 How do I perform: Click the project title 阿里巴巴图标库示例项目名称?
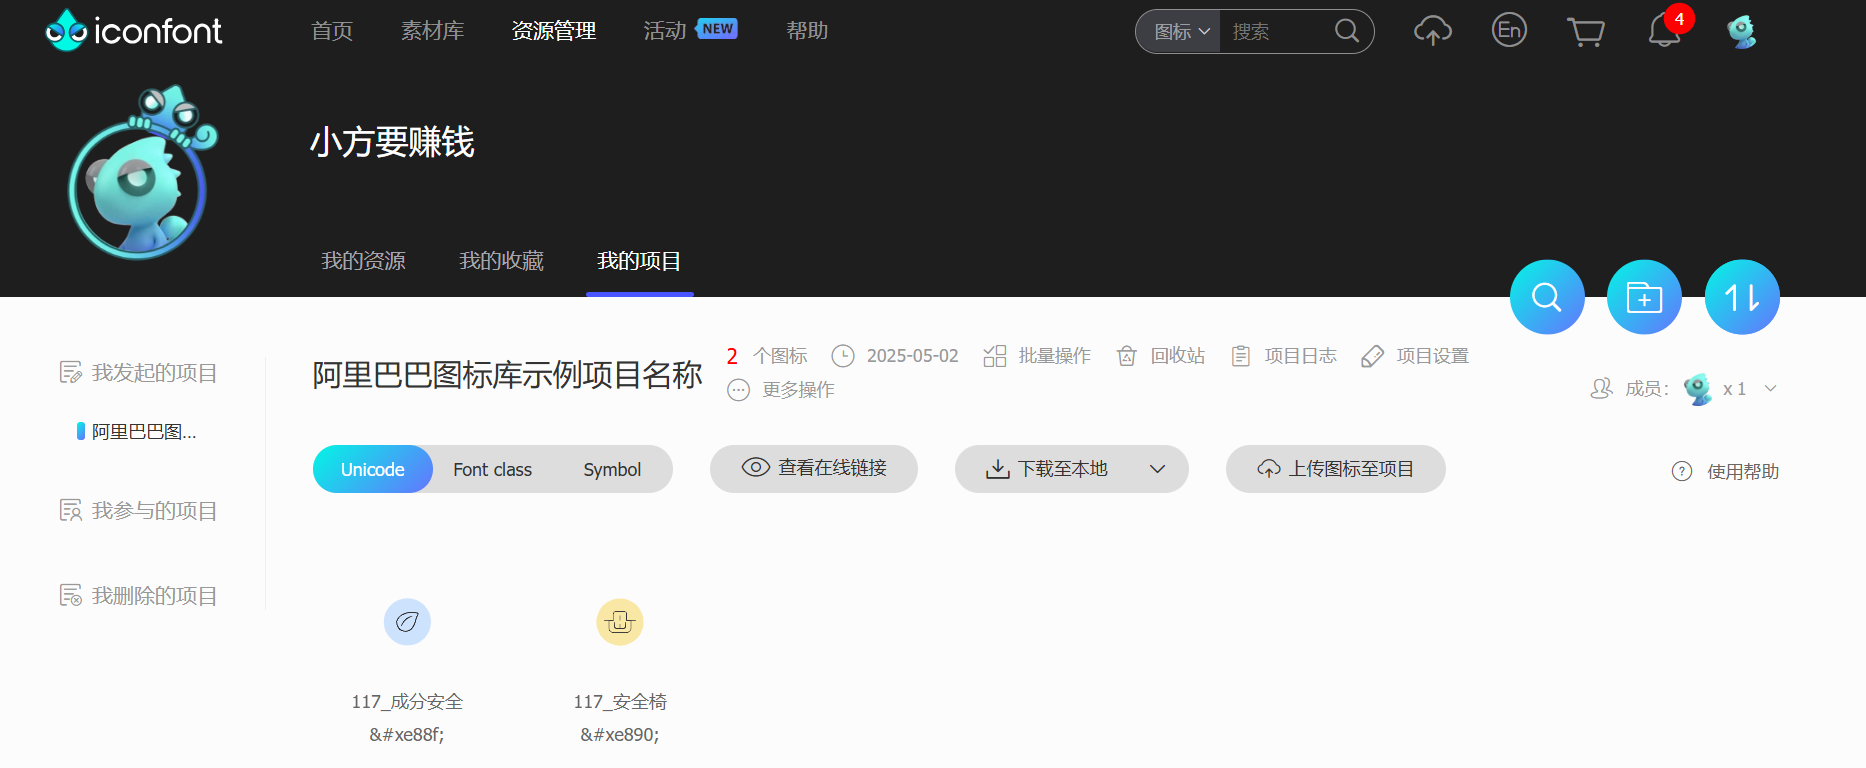pos(507,375)
